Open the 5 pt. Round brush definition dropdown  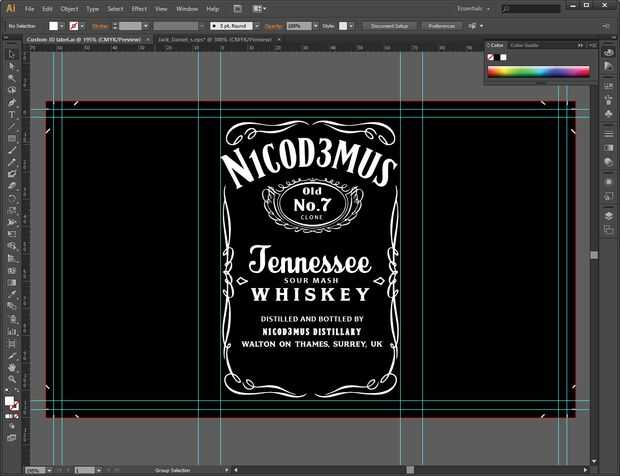(x=257, y=26)
